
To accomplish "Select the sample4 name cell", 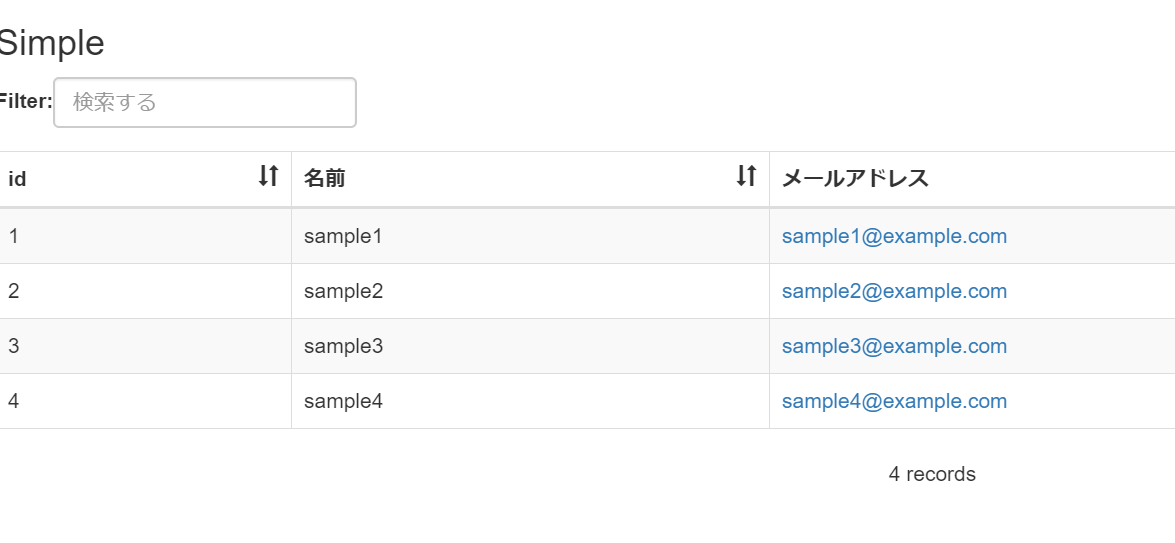I will [343, 401].
